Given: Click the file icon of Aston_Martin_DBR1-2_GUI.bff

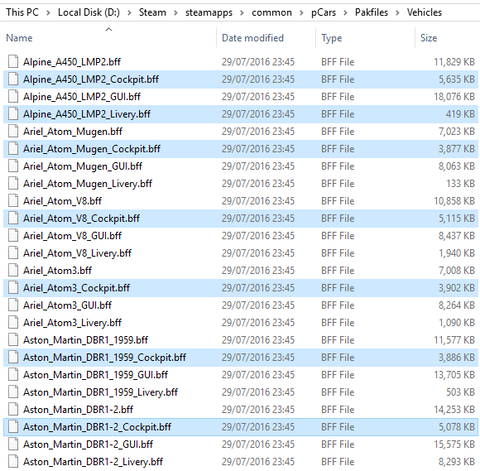Looking at the screenshot, I should click(x=13, y=444).
